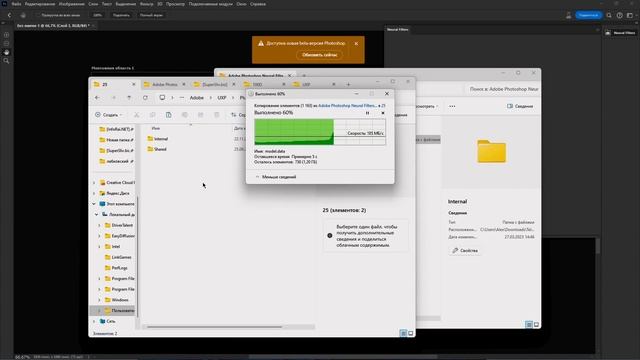
Task: Open Photoshop help question-mark icon
Action: pyautogui.click(x=620, y=15)
